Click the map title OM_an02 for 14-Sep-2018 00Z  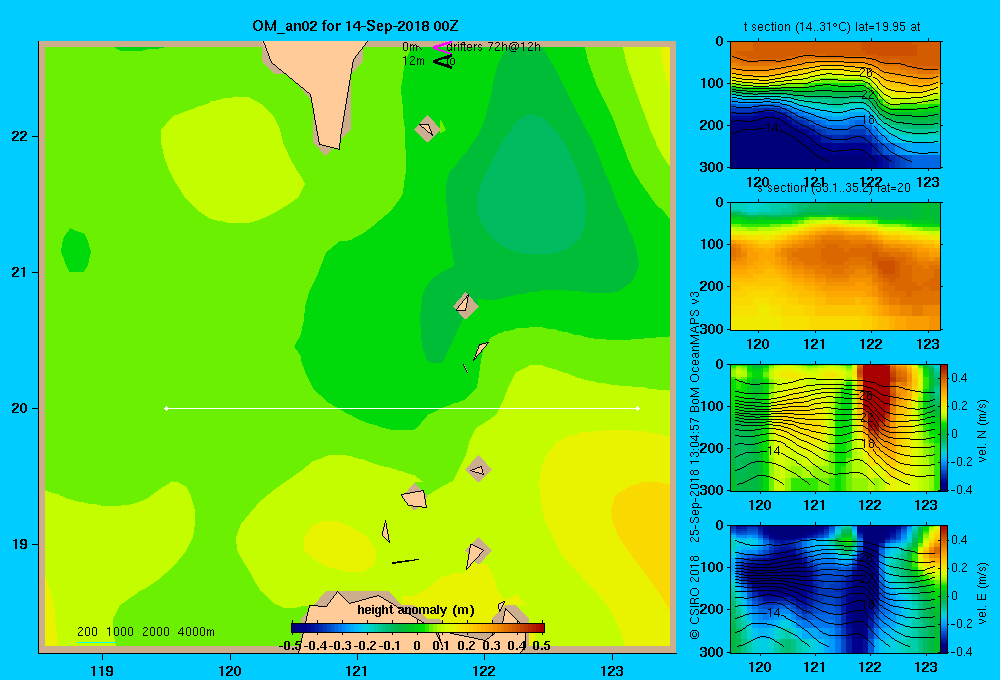click(x=355, y=26)
